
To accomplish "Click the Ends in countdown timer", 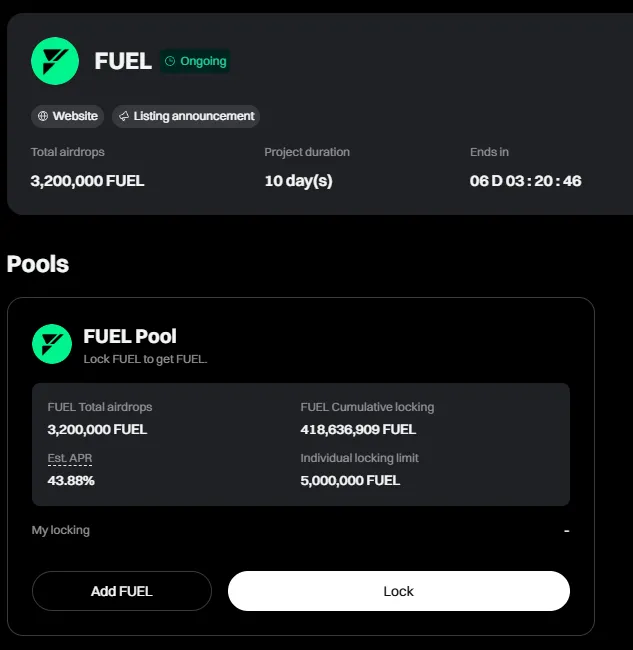I will pos(525,181).
